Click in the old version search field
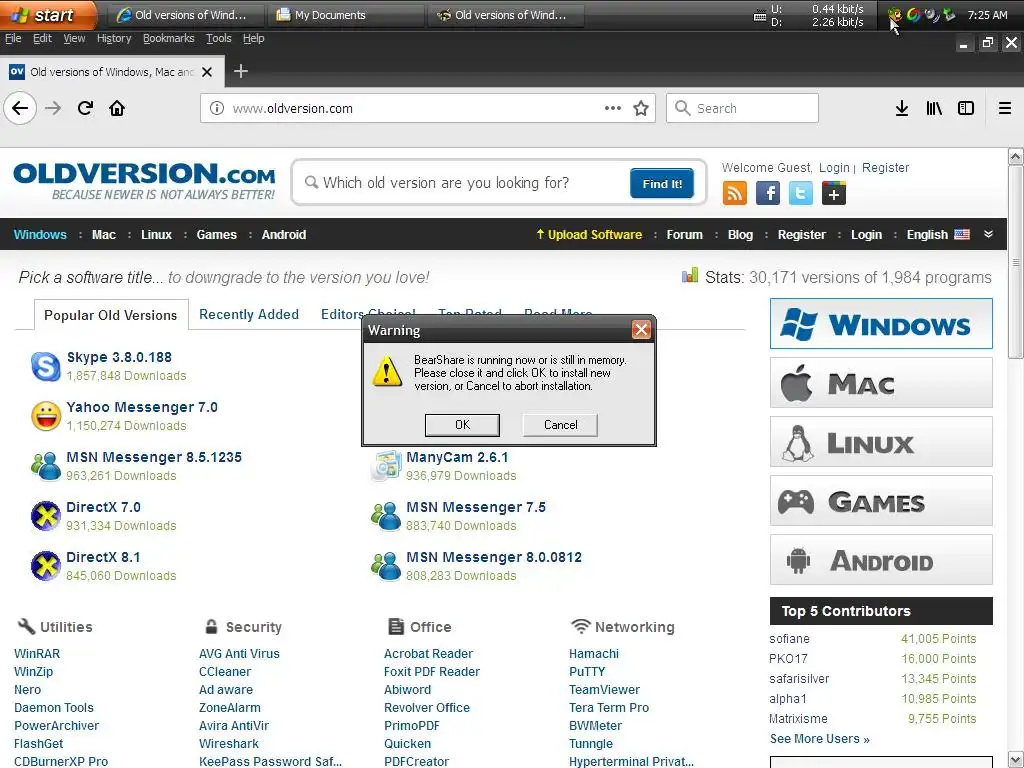1024x768 pixels. click(x=464, y=183)
